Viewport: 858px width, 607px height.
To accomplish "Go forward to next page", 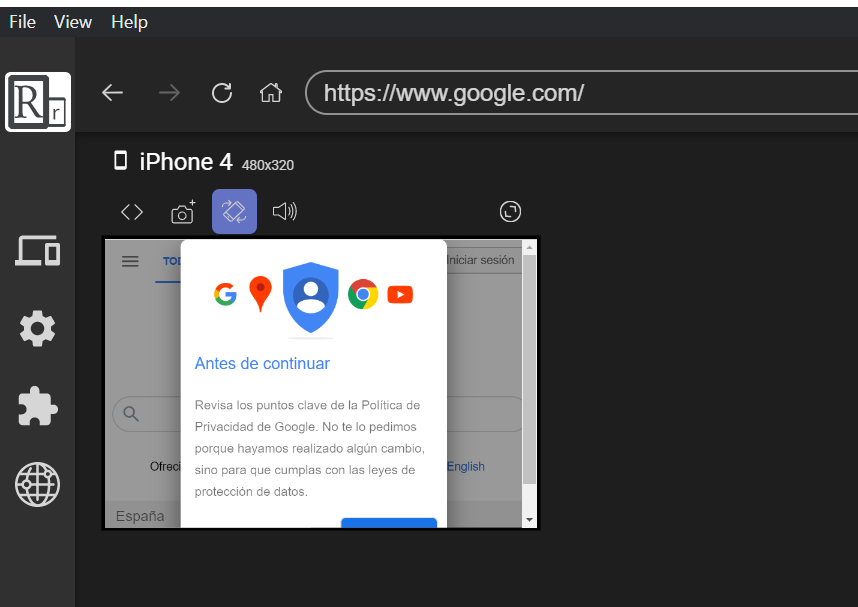I will 169,93.
